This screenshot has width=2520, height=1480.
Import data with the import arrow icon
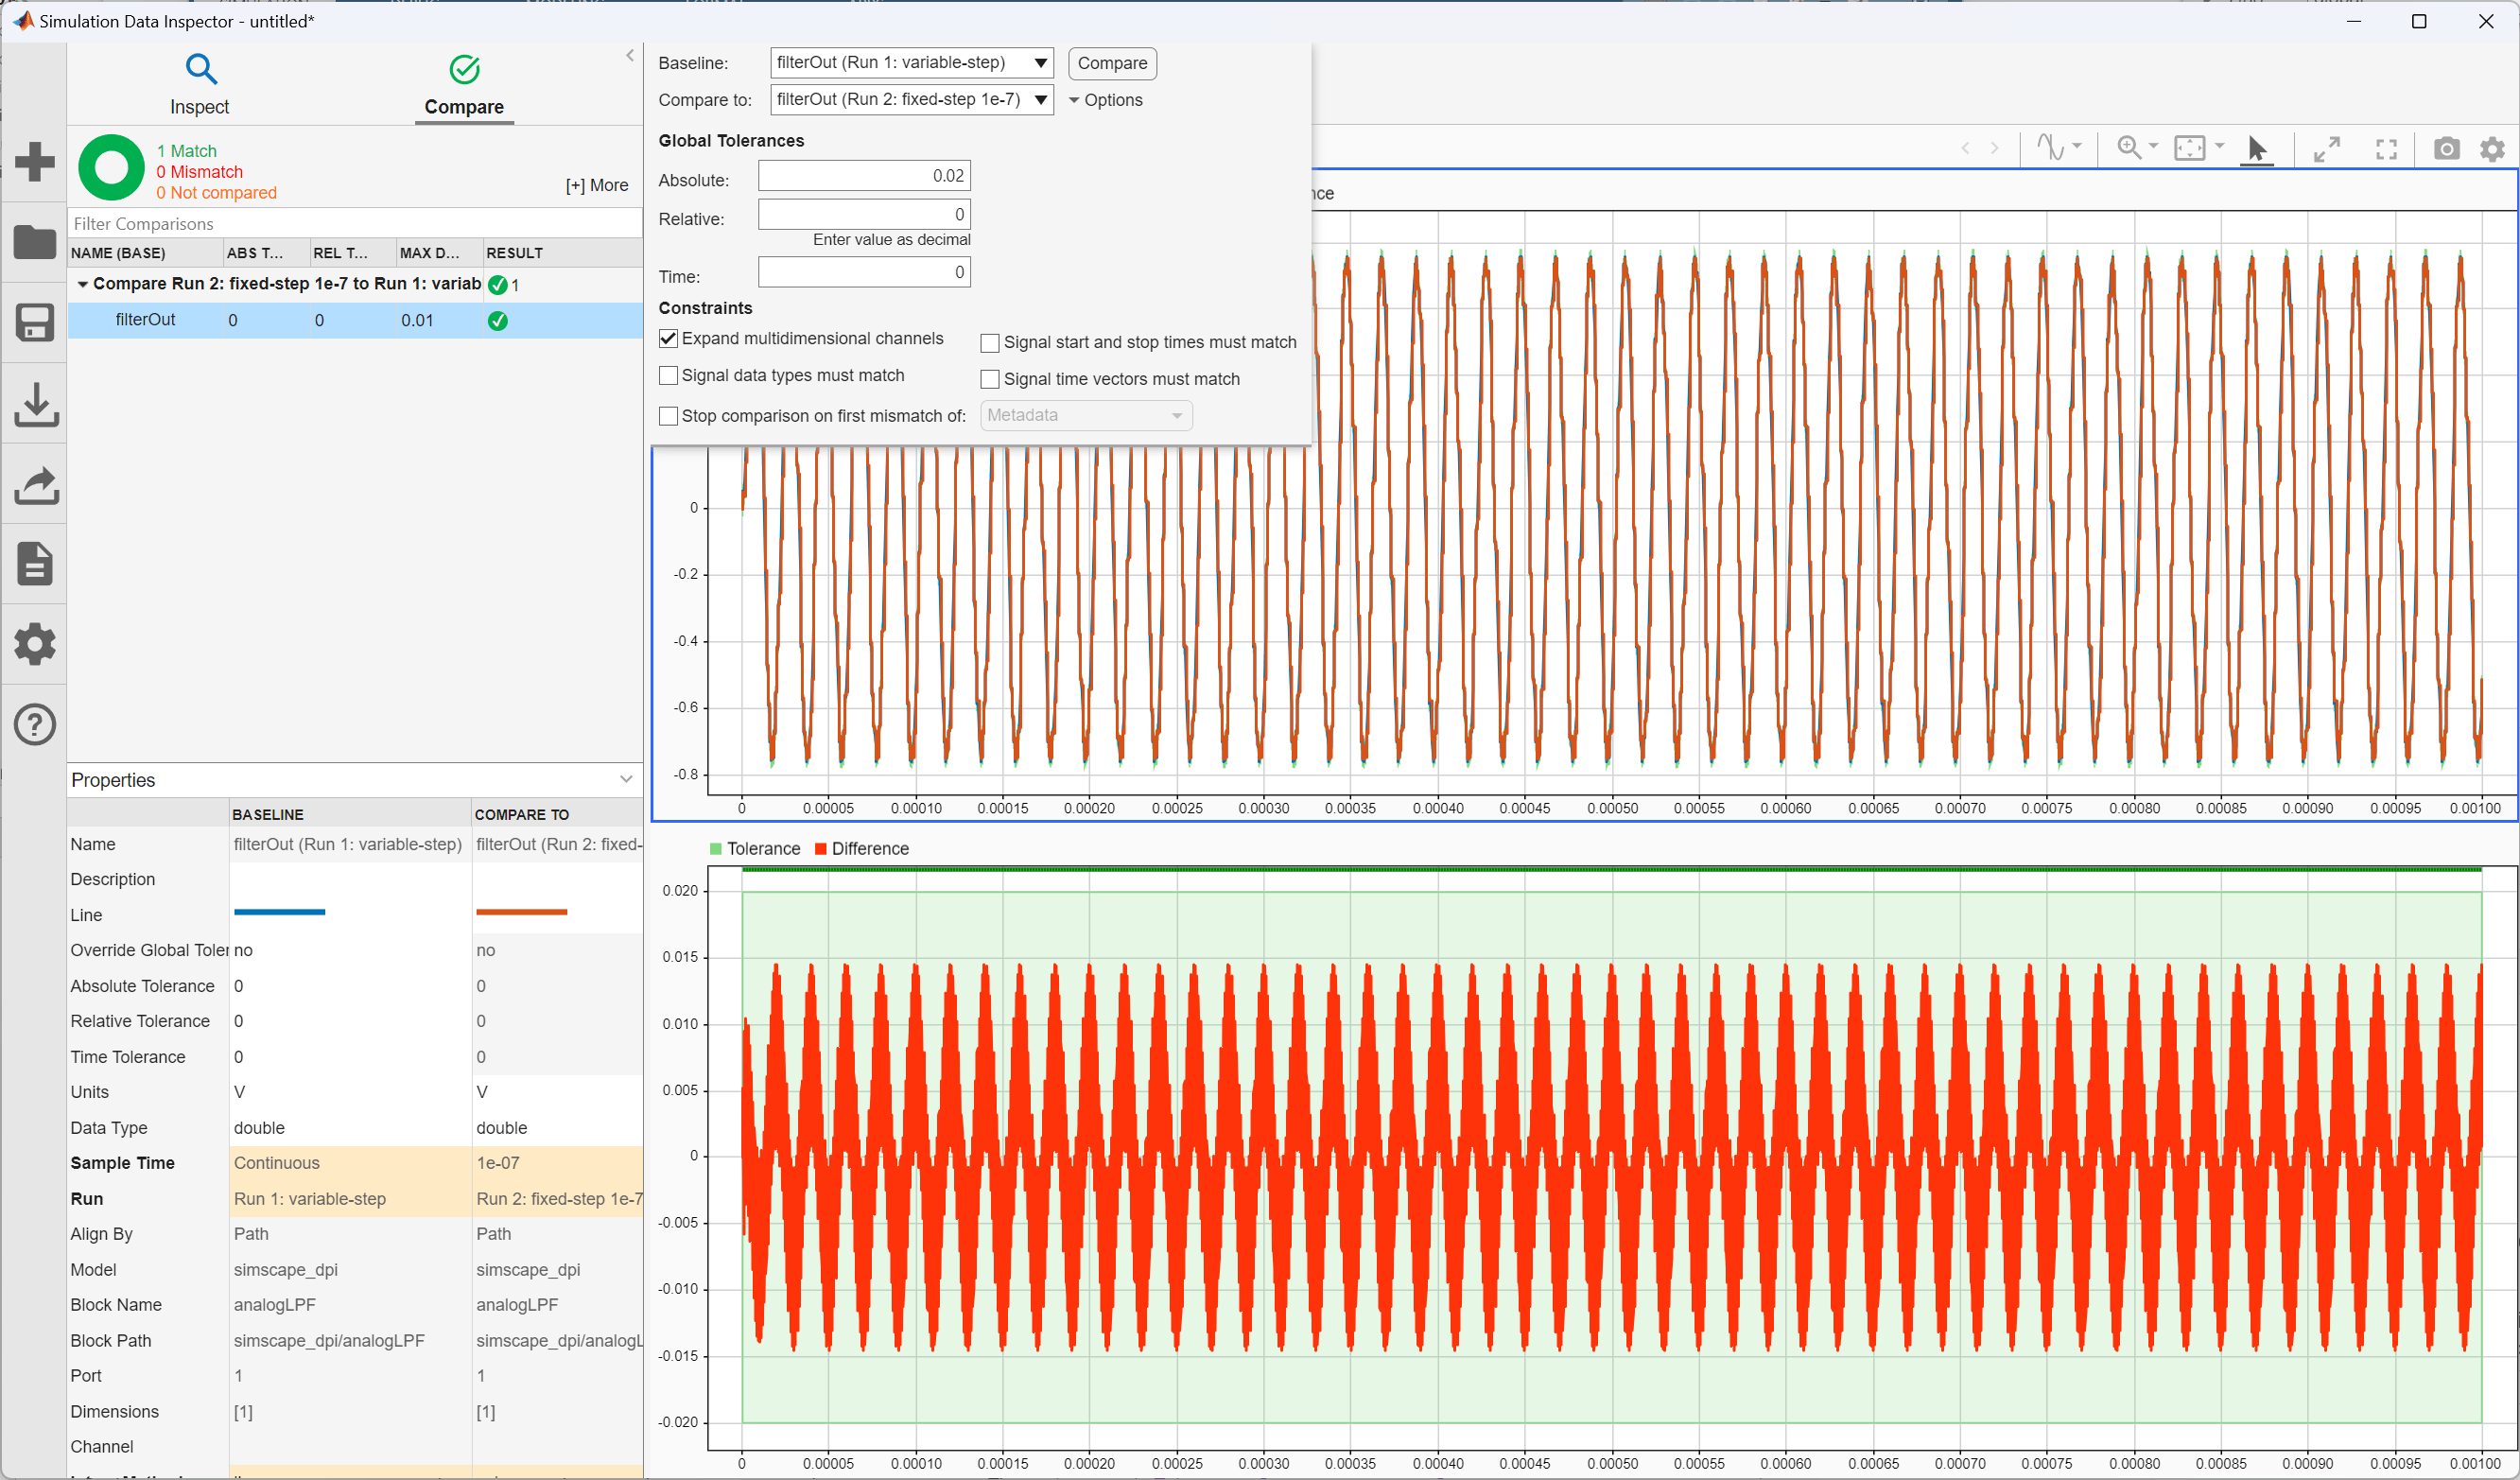[x=35, y=403]
